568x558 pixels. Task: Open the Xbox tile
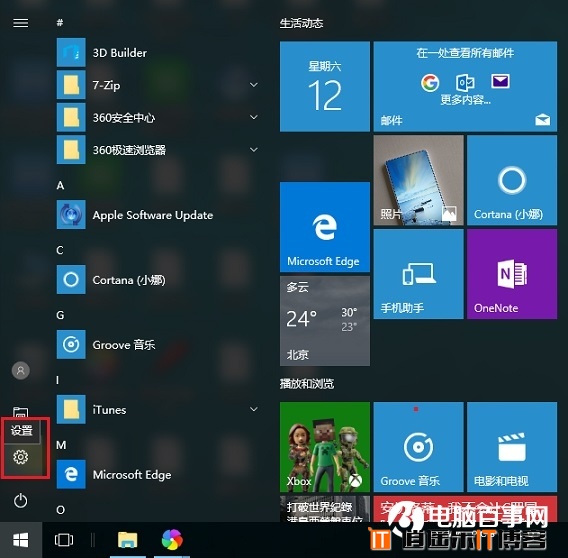tap(325, 447)
